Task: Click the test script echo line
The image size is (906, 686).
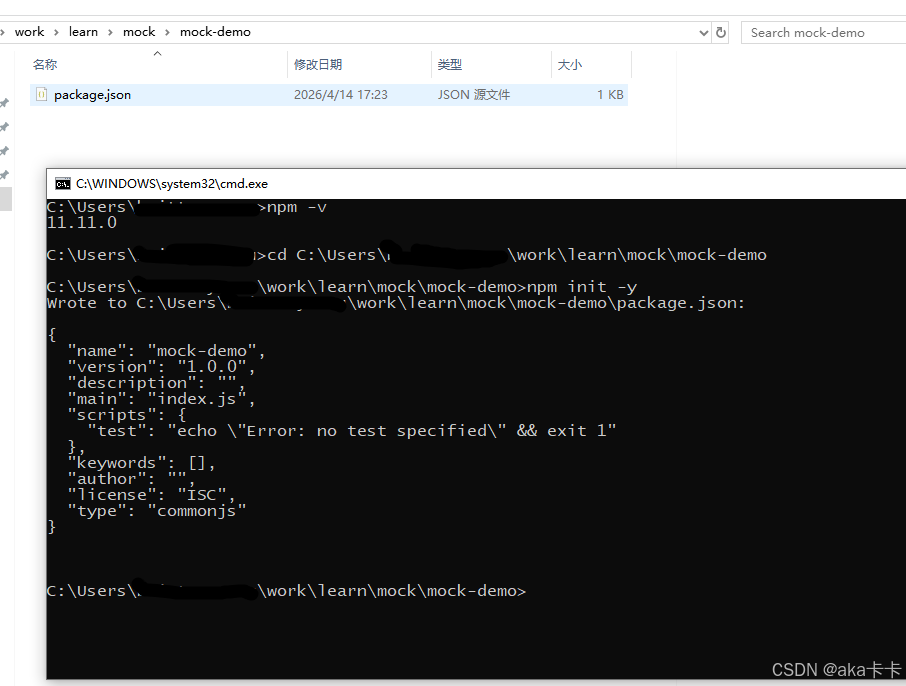Action: click(x=352, y=431)
